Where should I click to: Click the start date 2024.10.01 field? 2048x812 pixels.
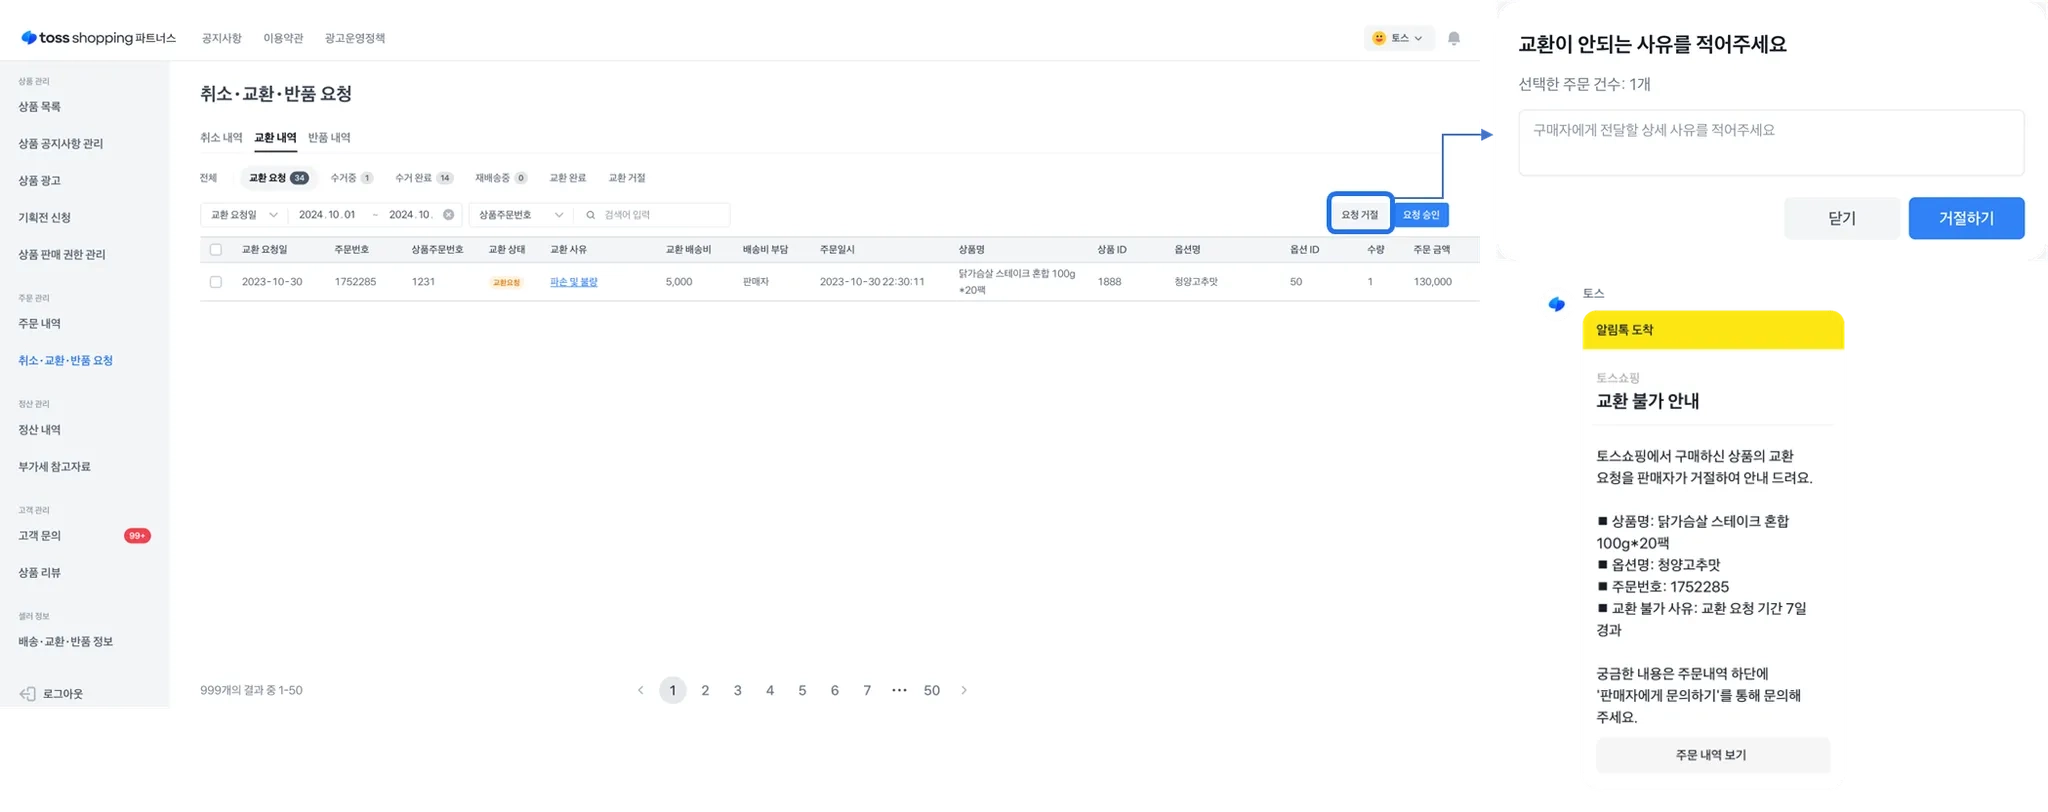[327, 215]
